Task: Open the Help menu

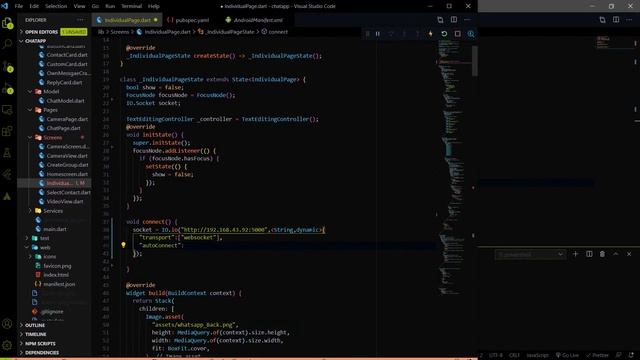Action: 153,6
